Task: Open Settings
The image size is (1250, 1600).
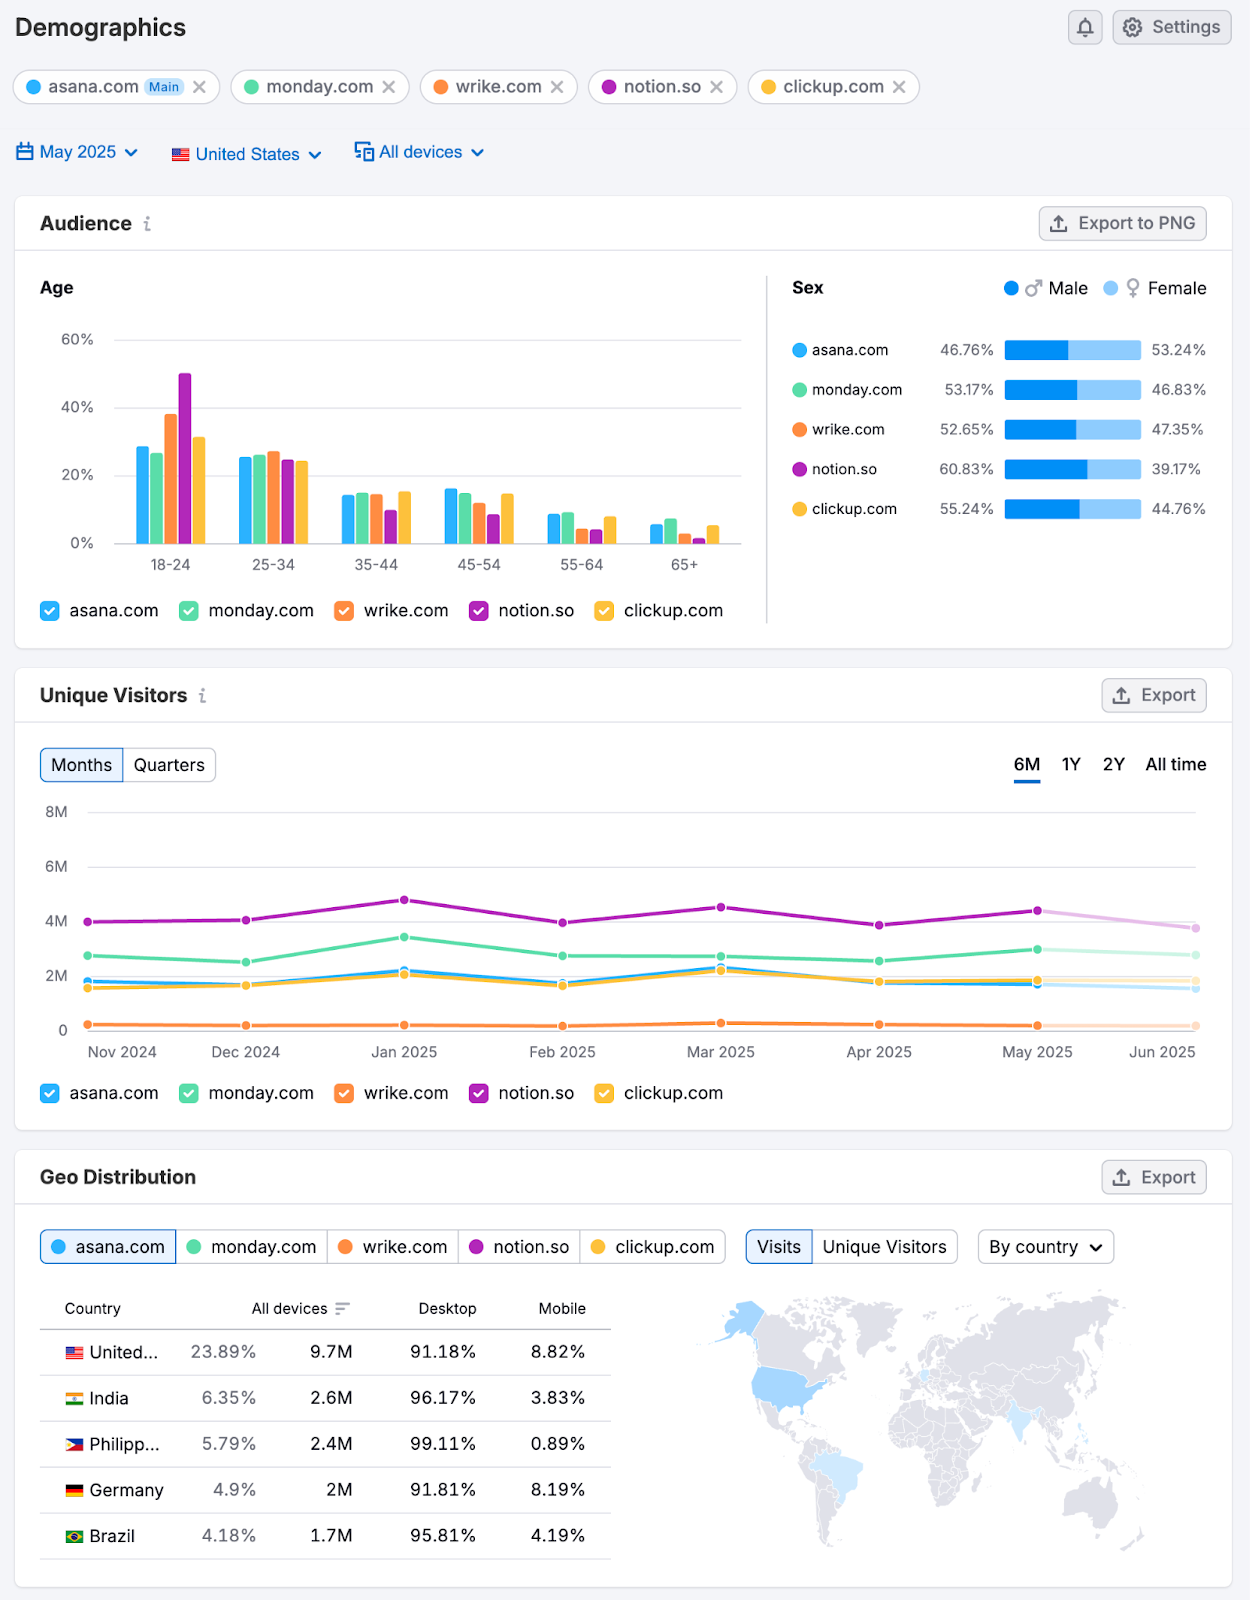Action: [1171, 28]
